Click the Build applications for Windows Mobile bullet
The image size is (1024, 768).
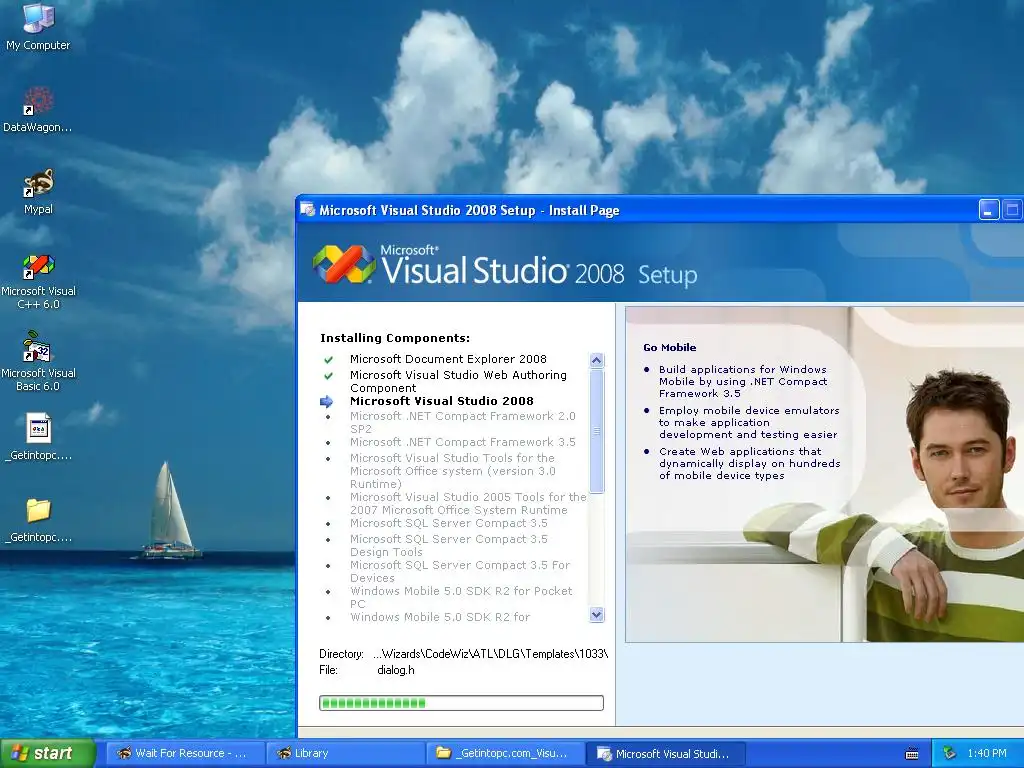coord(743,381)
